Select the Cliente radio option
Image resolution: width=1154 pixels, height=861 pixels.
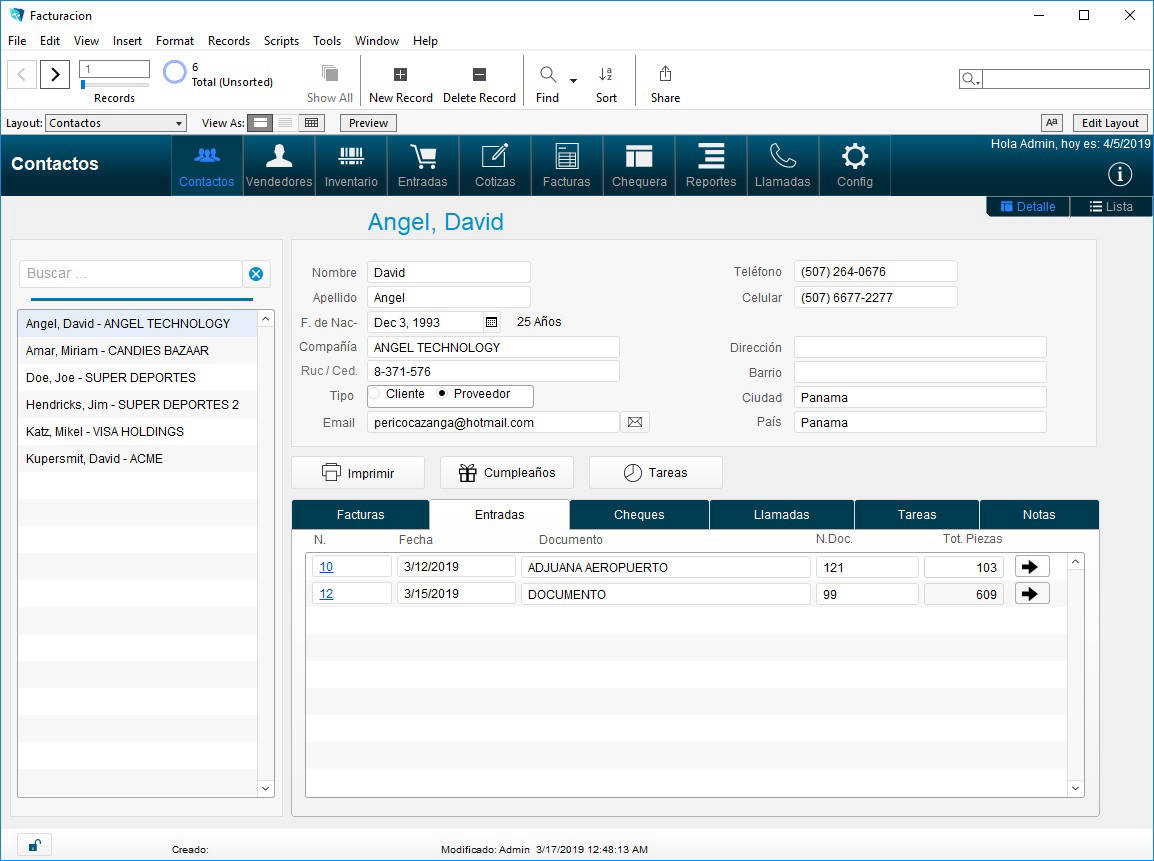pyautogui.click(x=375, y=394)
